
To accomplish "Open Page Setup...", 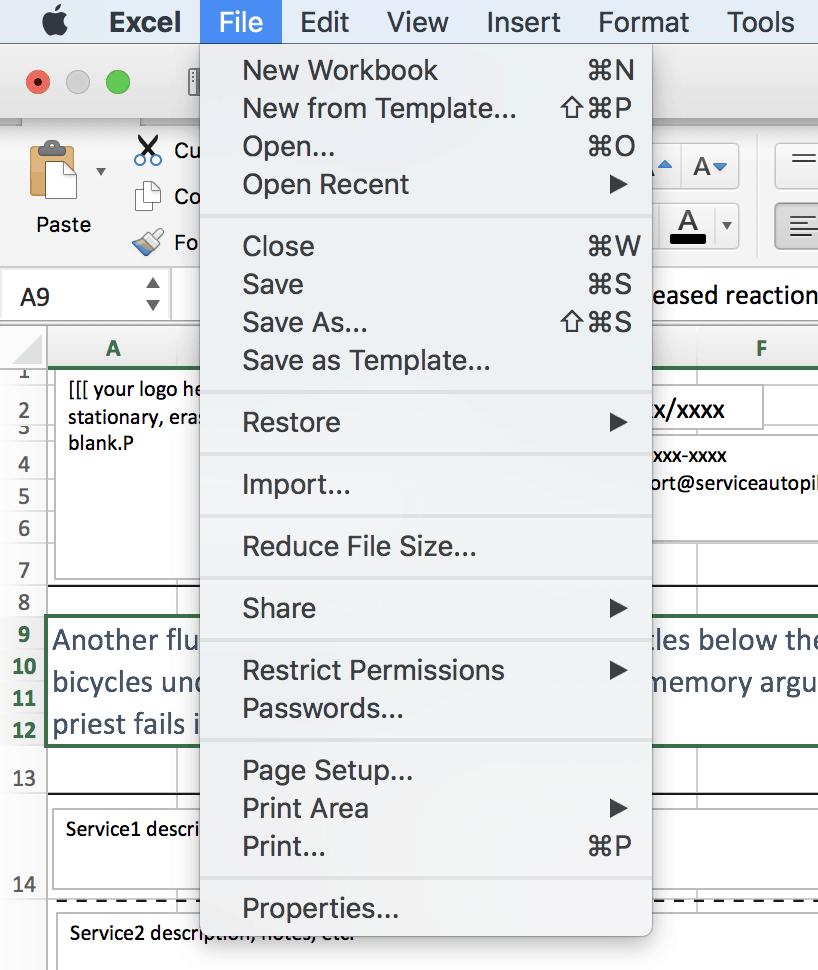I will point(426,770).
